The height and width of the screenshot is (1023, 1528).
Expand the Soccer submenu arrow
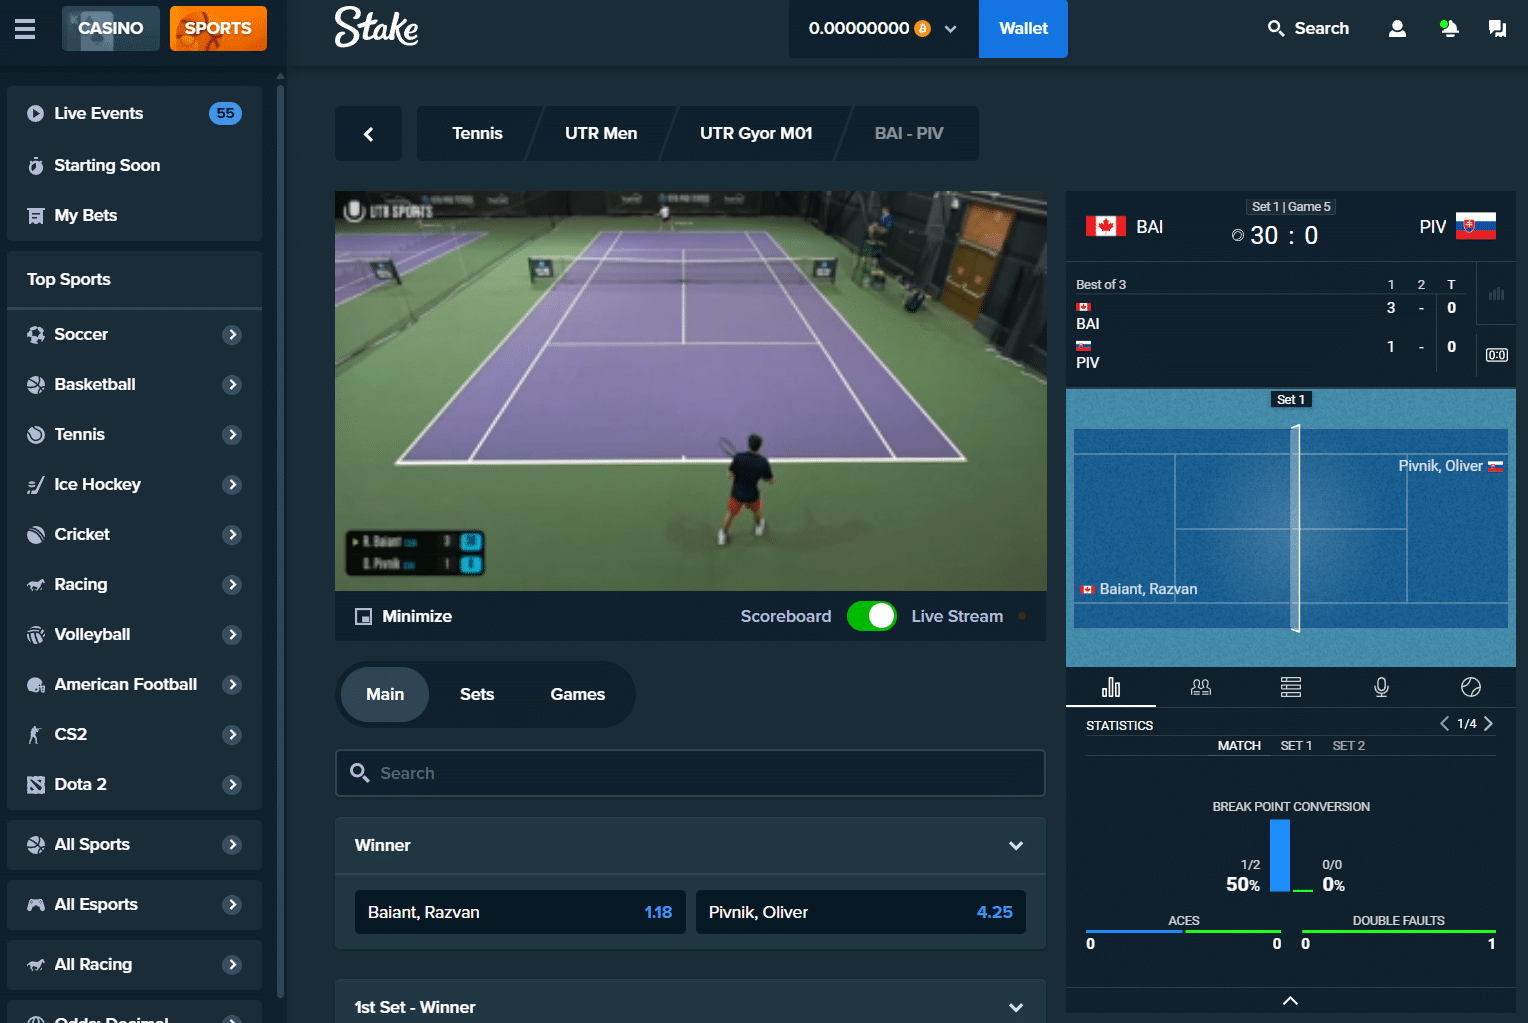pyautogui.click(x=232, y=334)
